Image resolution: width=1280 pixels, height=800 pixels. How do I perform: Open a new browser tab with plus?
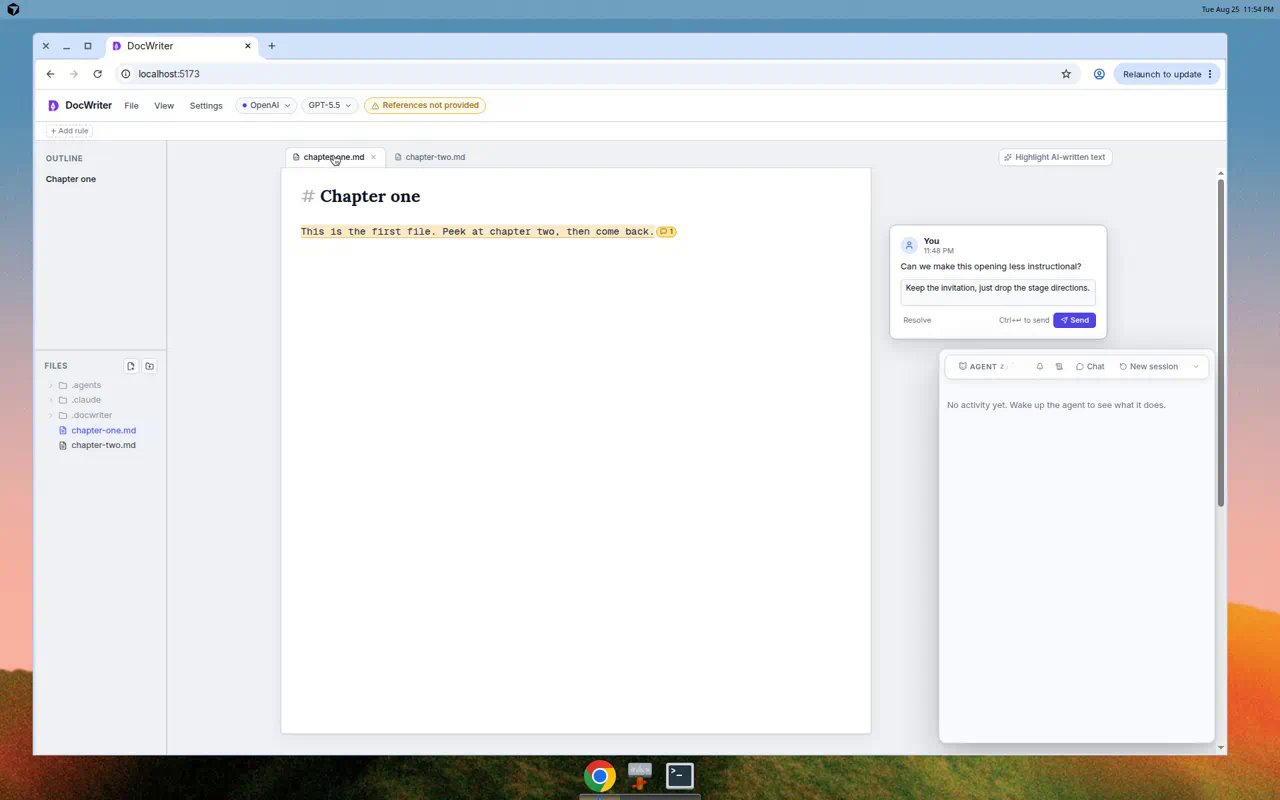(271, 46)
